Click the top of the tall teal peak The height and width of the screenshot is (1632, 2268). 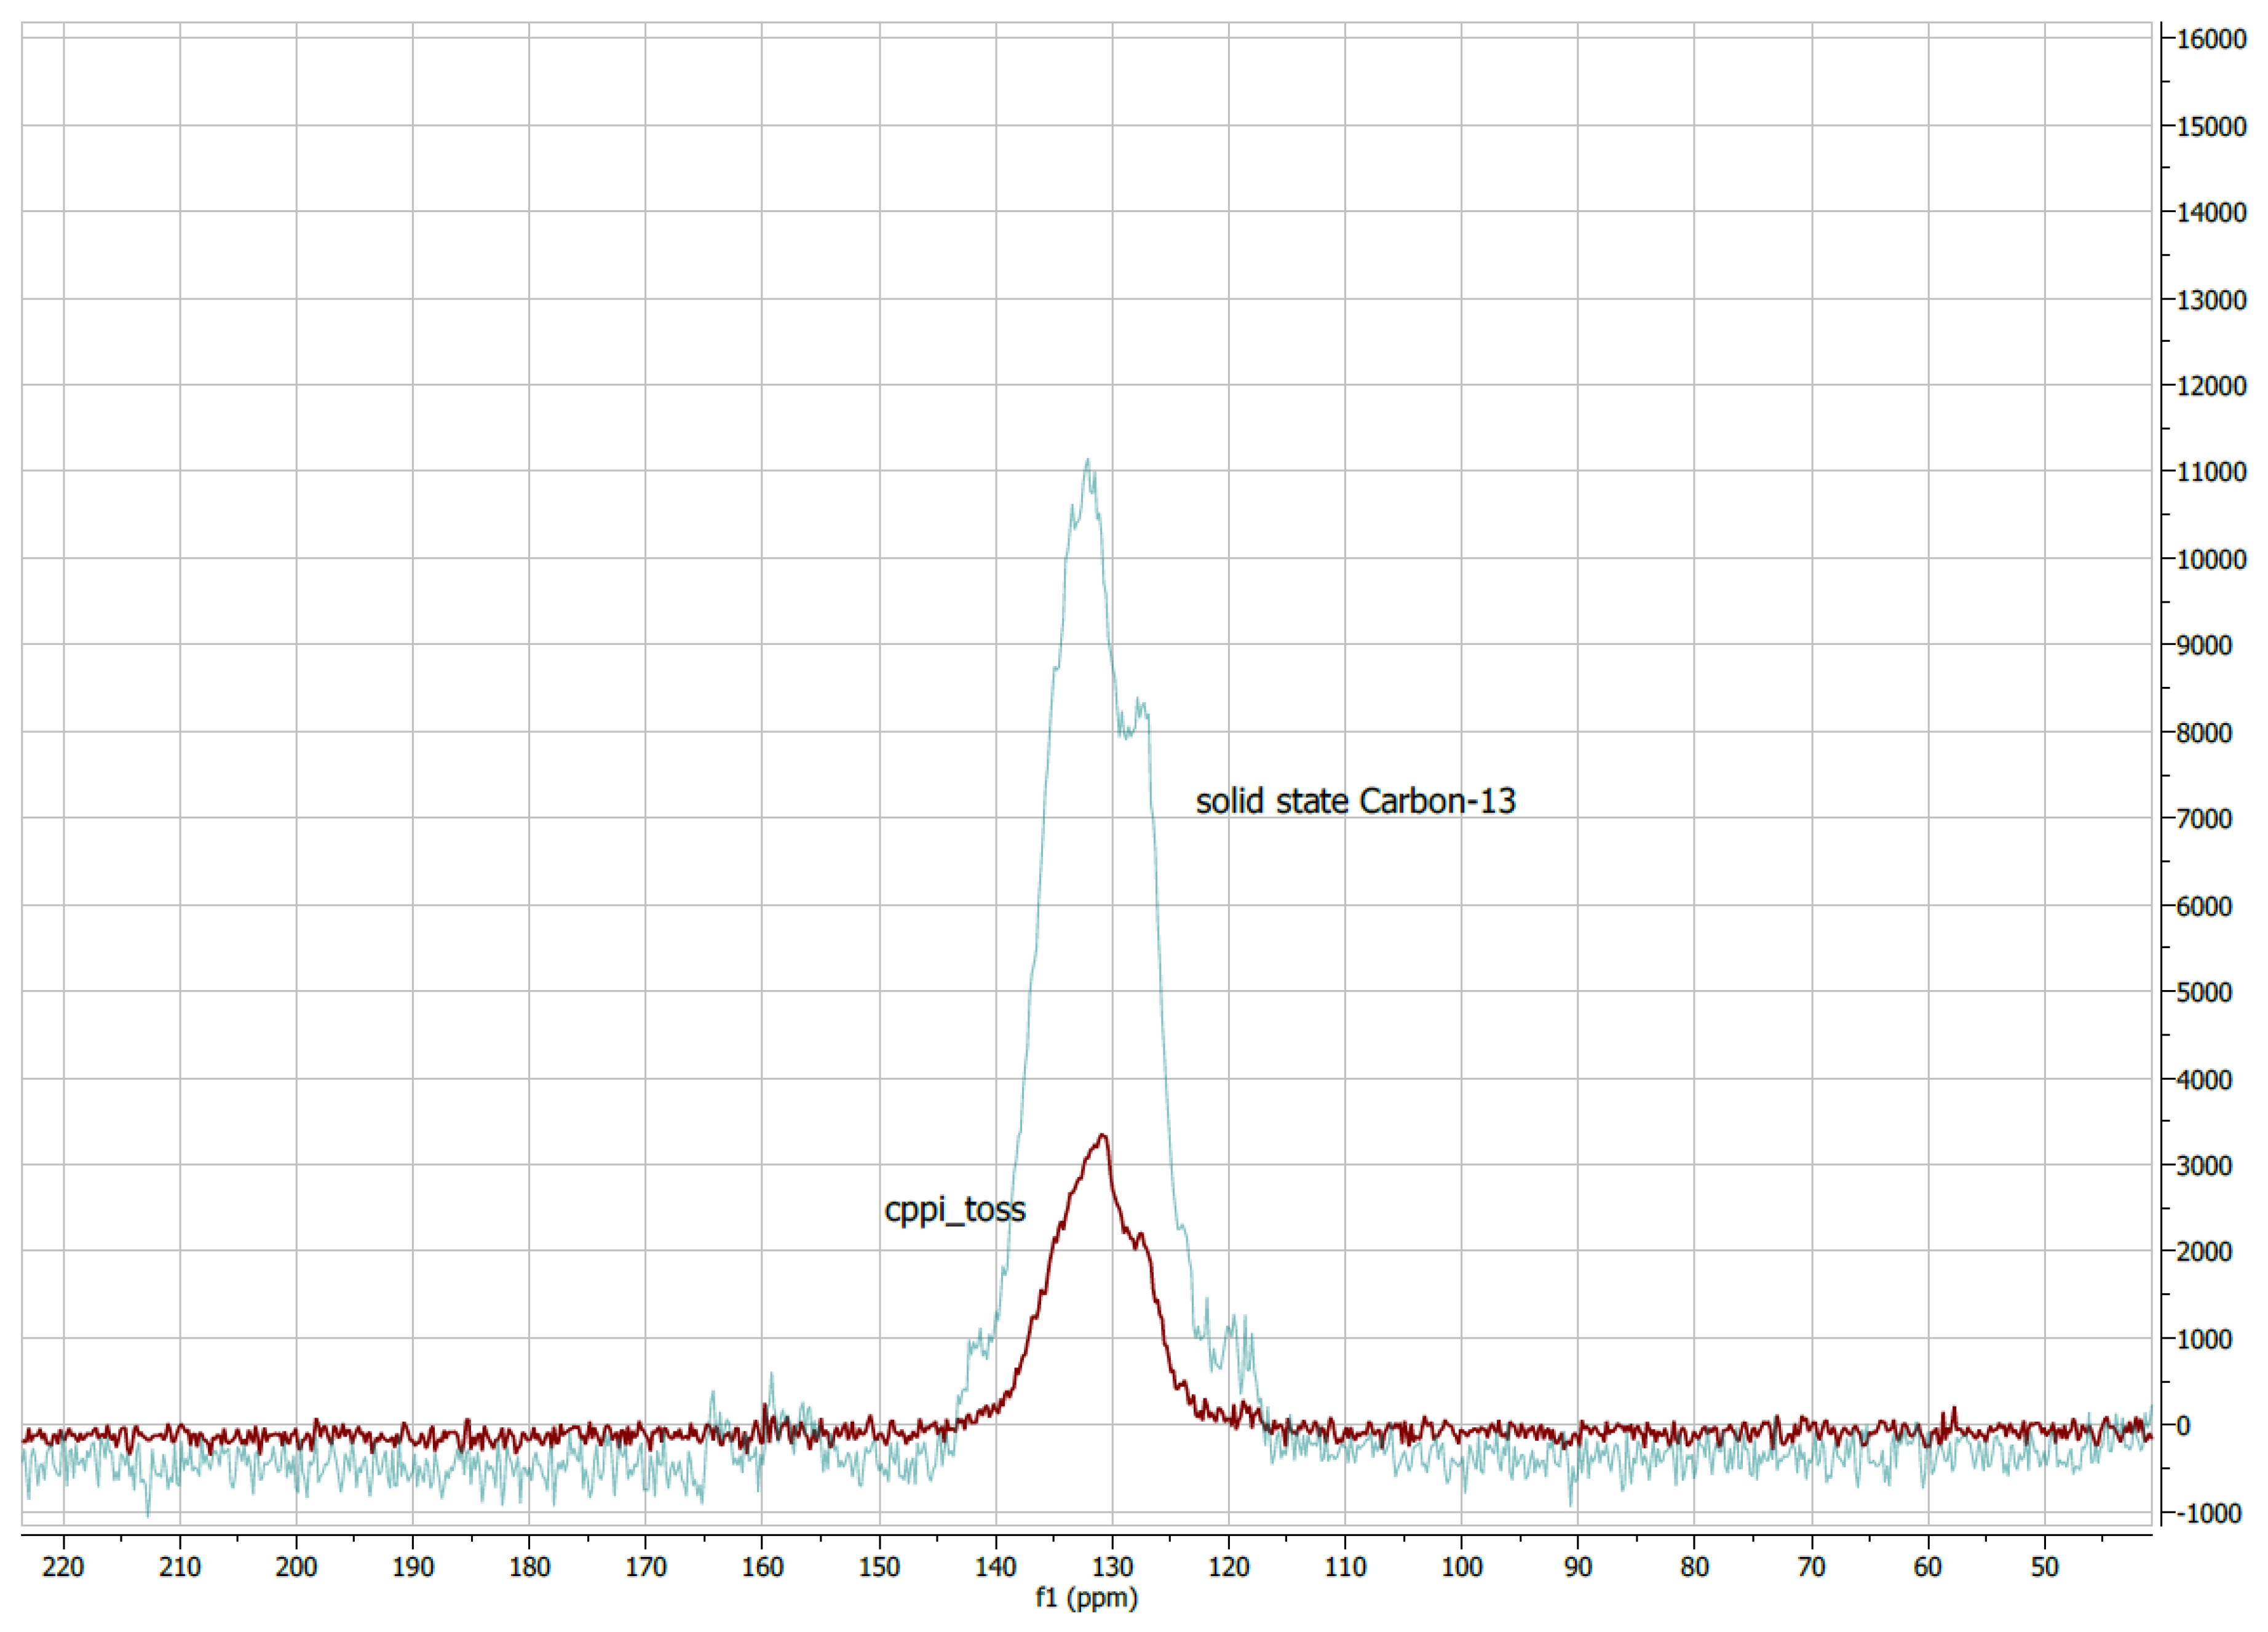click(1088, 462)
